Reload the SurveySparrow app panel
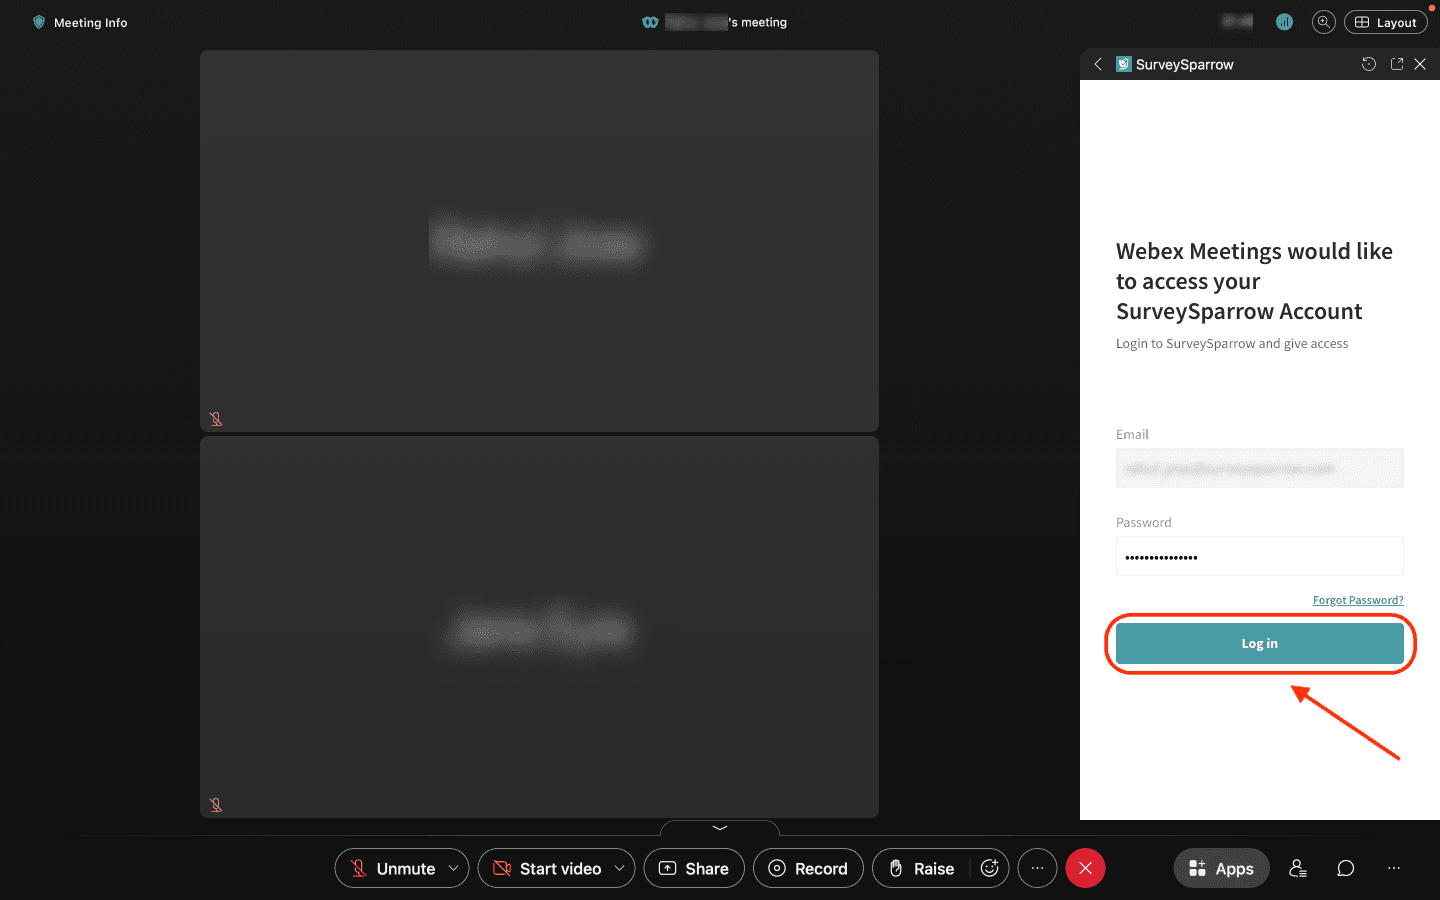Screen dimensions: 1440x900 [x=1369, y=64]
